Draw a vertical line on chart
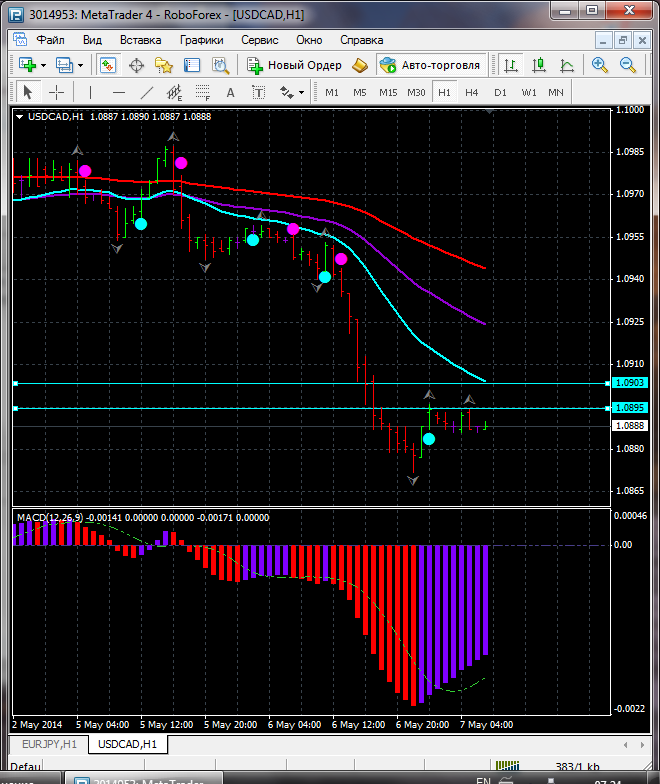660x784 pixels. [90, 92]
